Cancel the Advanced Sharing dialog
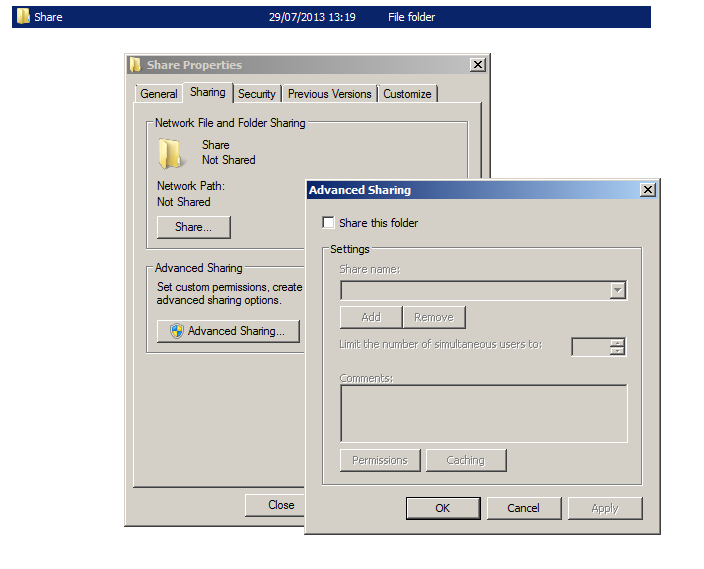The image size is (704, 569). pyautogui.click(x=524, y=508)
